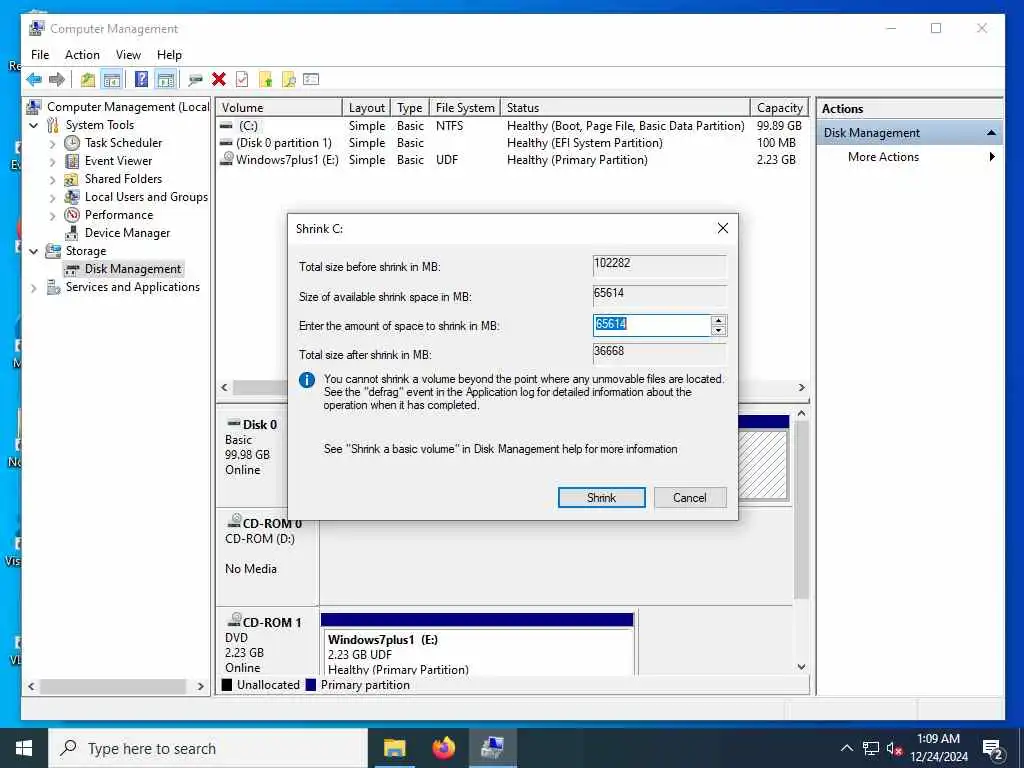1024x768 pixels.
Task: Click the folder with magnifier icon
Action: (288, 80)
